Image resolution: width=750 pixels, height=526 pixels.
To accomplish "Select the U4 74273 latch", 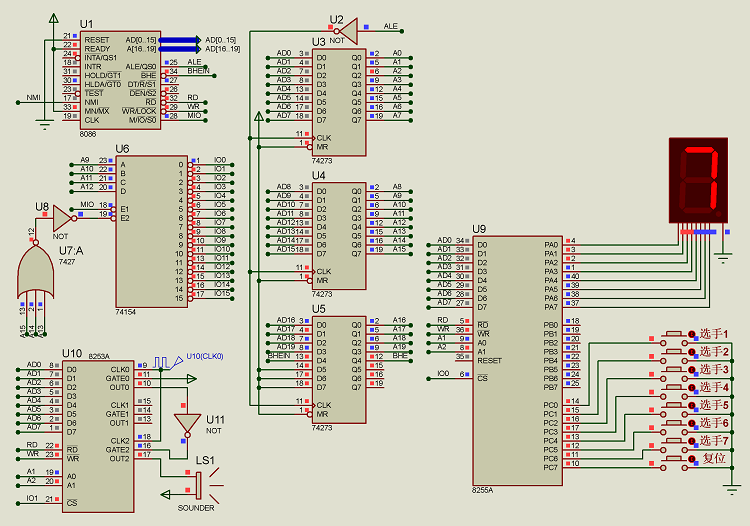I will (x=339, y=236).
